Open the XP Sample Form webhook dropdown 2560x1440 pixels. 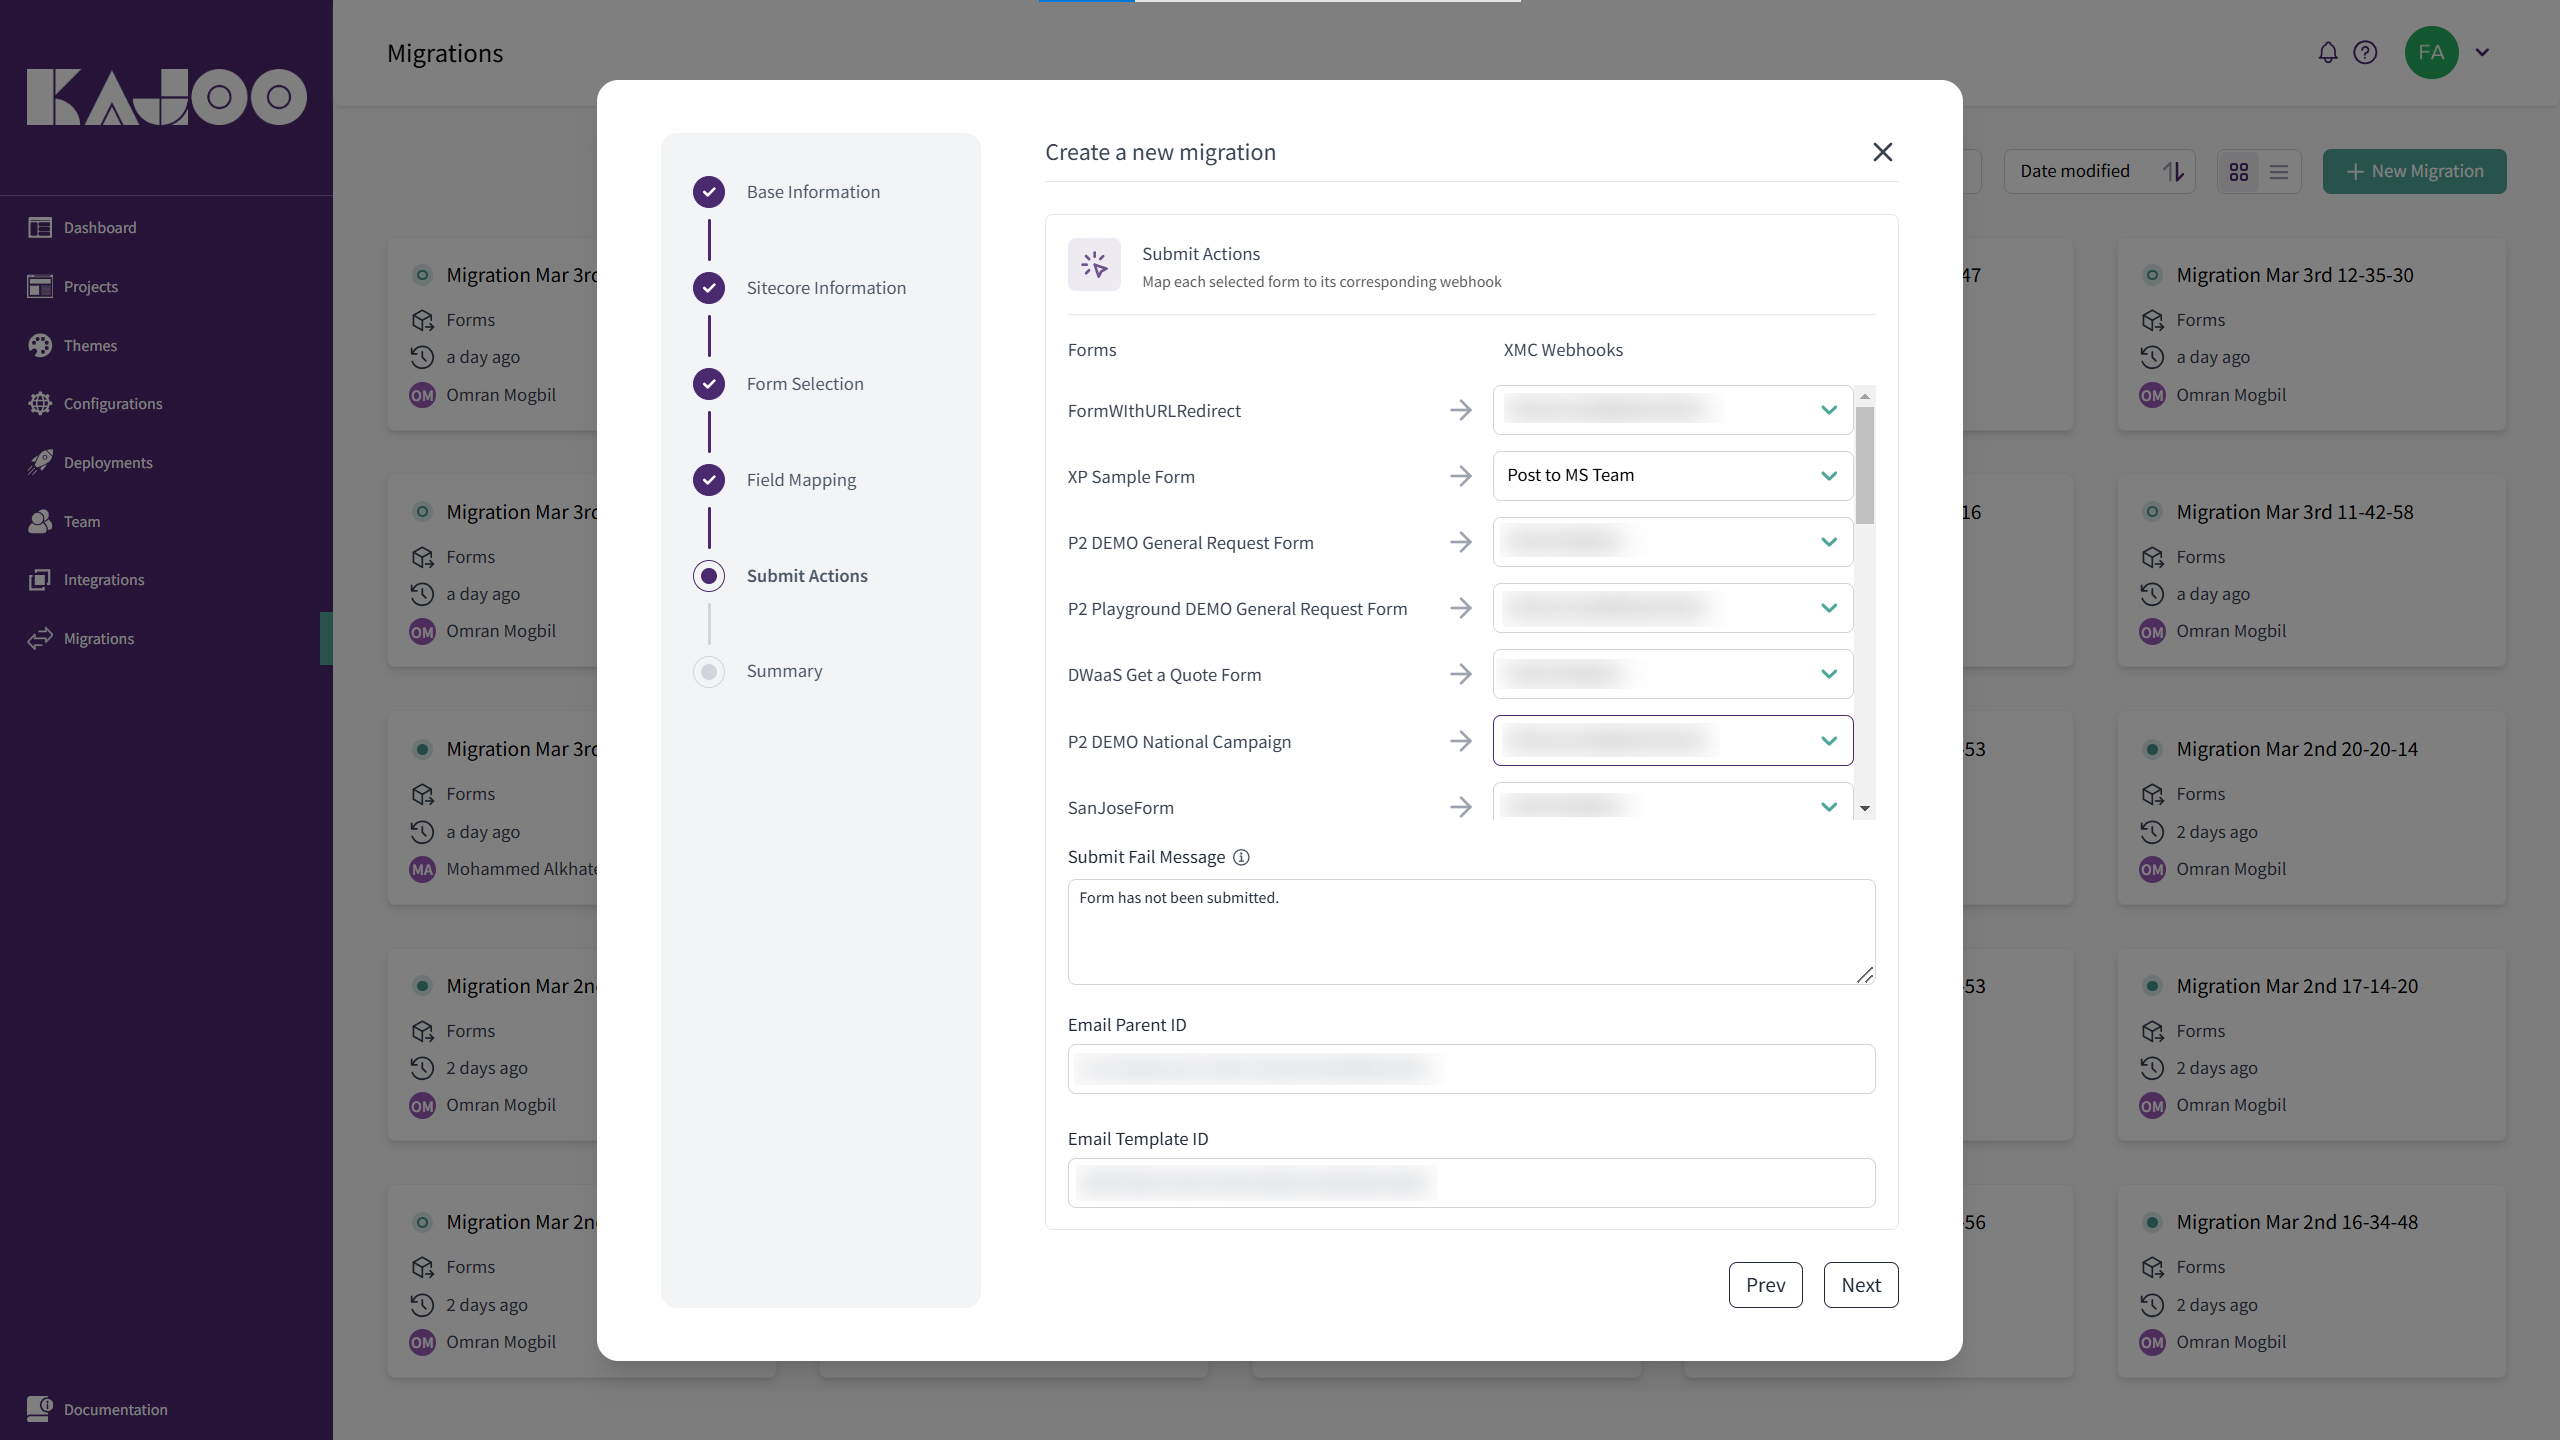(1672, 476)
